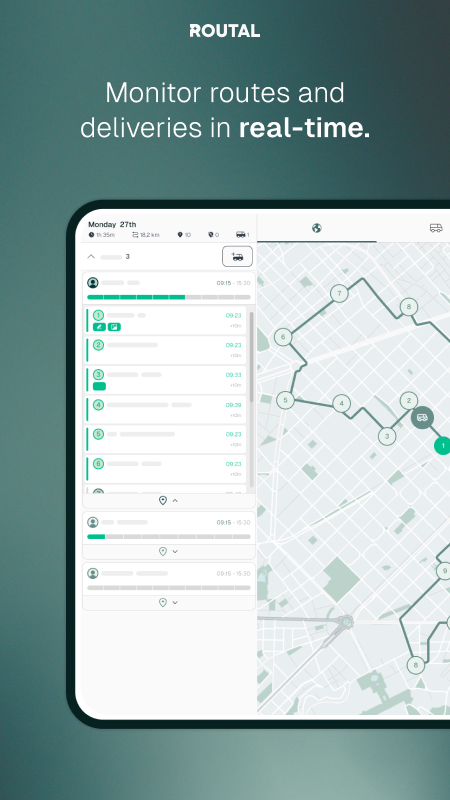450x800 pixels.
Task: Click map marker 5 on the route
Action: (285, 400)
